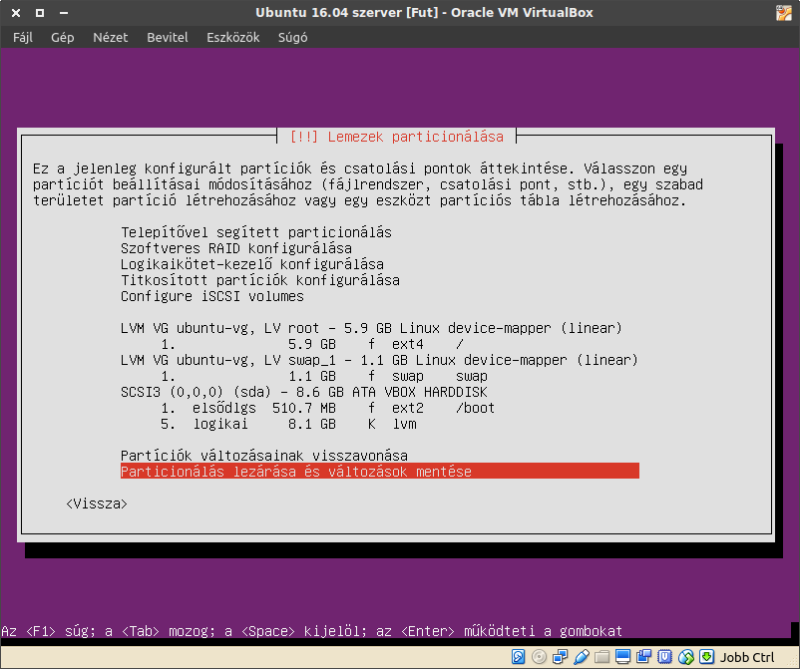Select the 1.1 GB swap partition row
This screenshot has width=800, height=669.
(x=324, y=376)
